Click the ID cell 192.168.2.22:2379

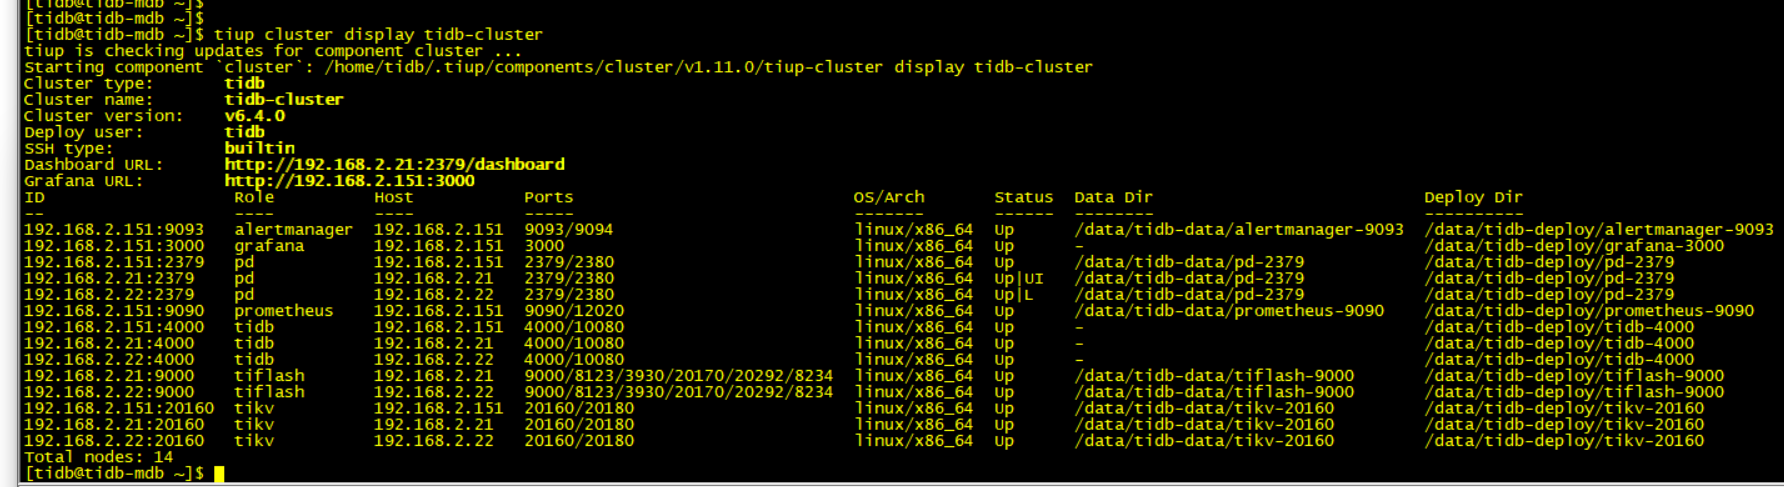[109, 294]
